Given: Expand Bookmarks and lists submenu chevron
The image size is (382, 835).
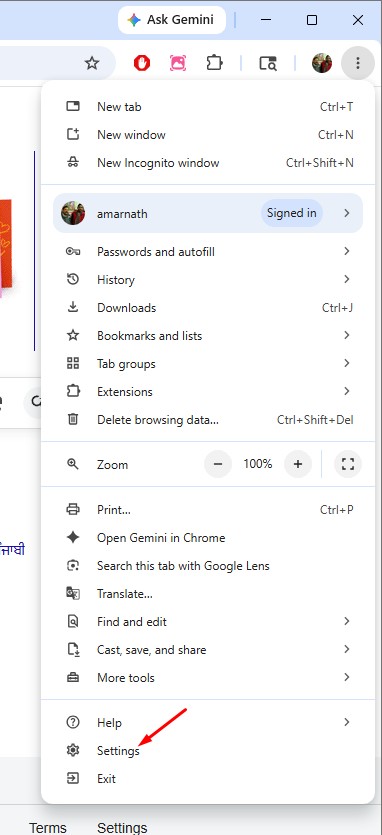Looking at the screenshot, I should pos(347,335).
